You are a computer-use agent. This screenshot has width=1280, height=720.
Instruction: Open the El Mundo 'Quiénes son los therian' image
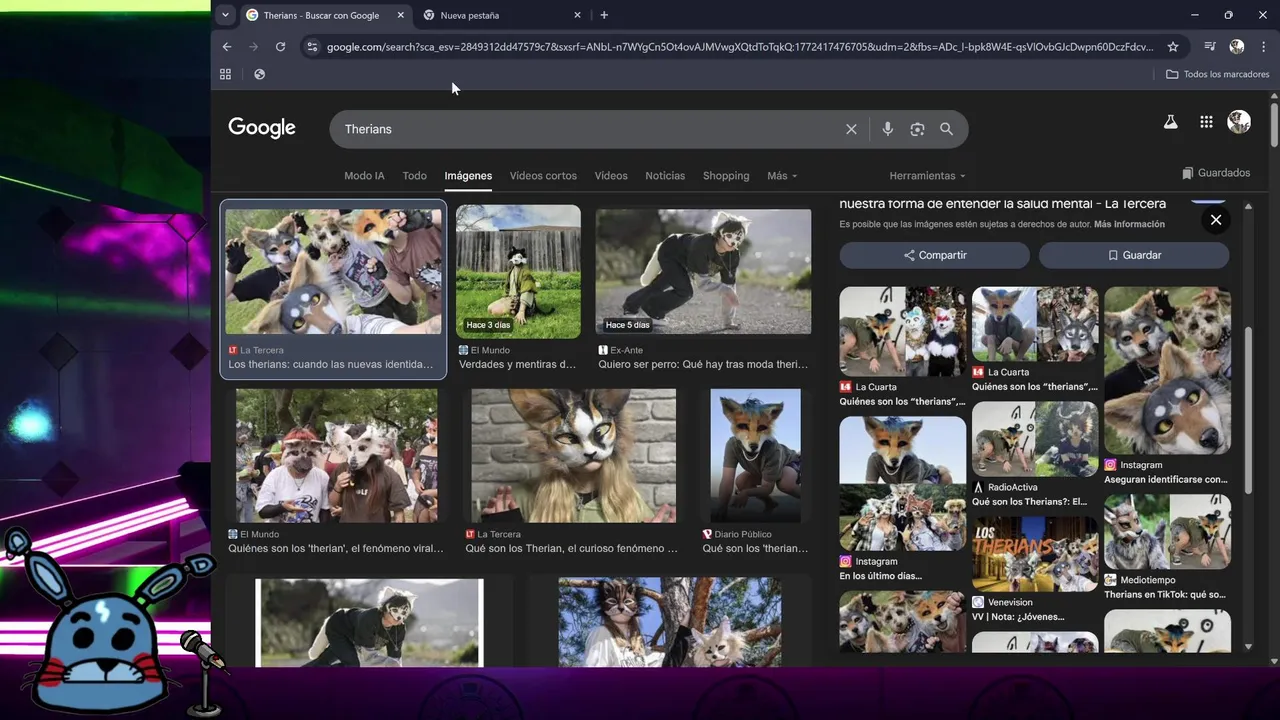pyautogui.click(x=336, y=456)
